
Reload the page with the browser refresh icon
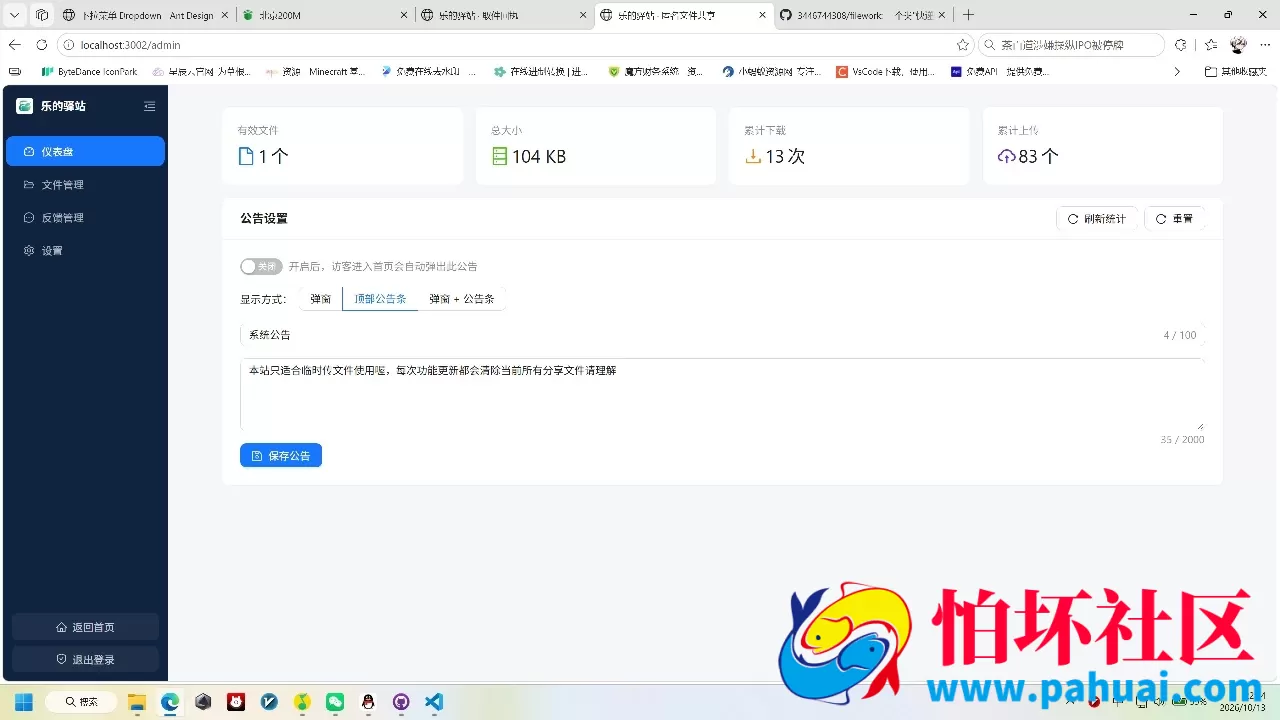coord(41,45)
